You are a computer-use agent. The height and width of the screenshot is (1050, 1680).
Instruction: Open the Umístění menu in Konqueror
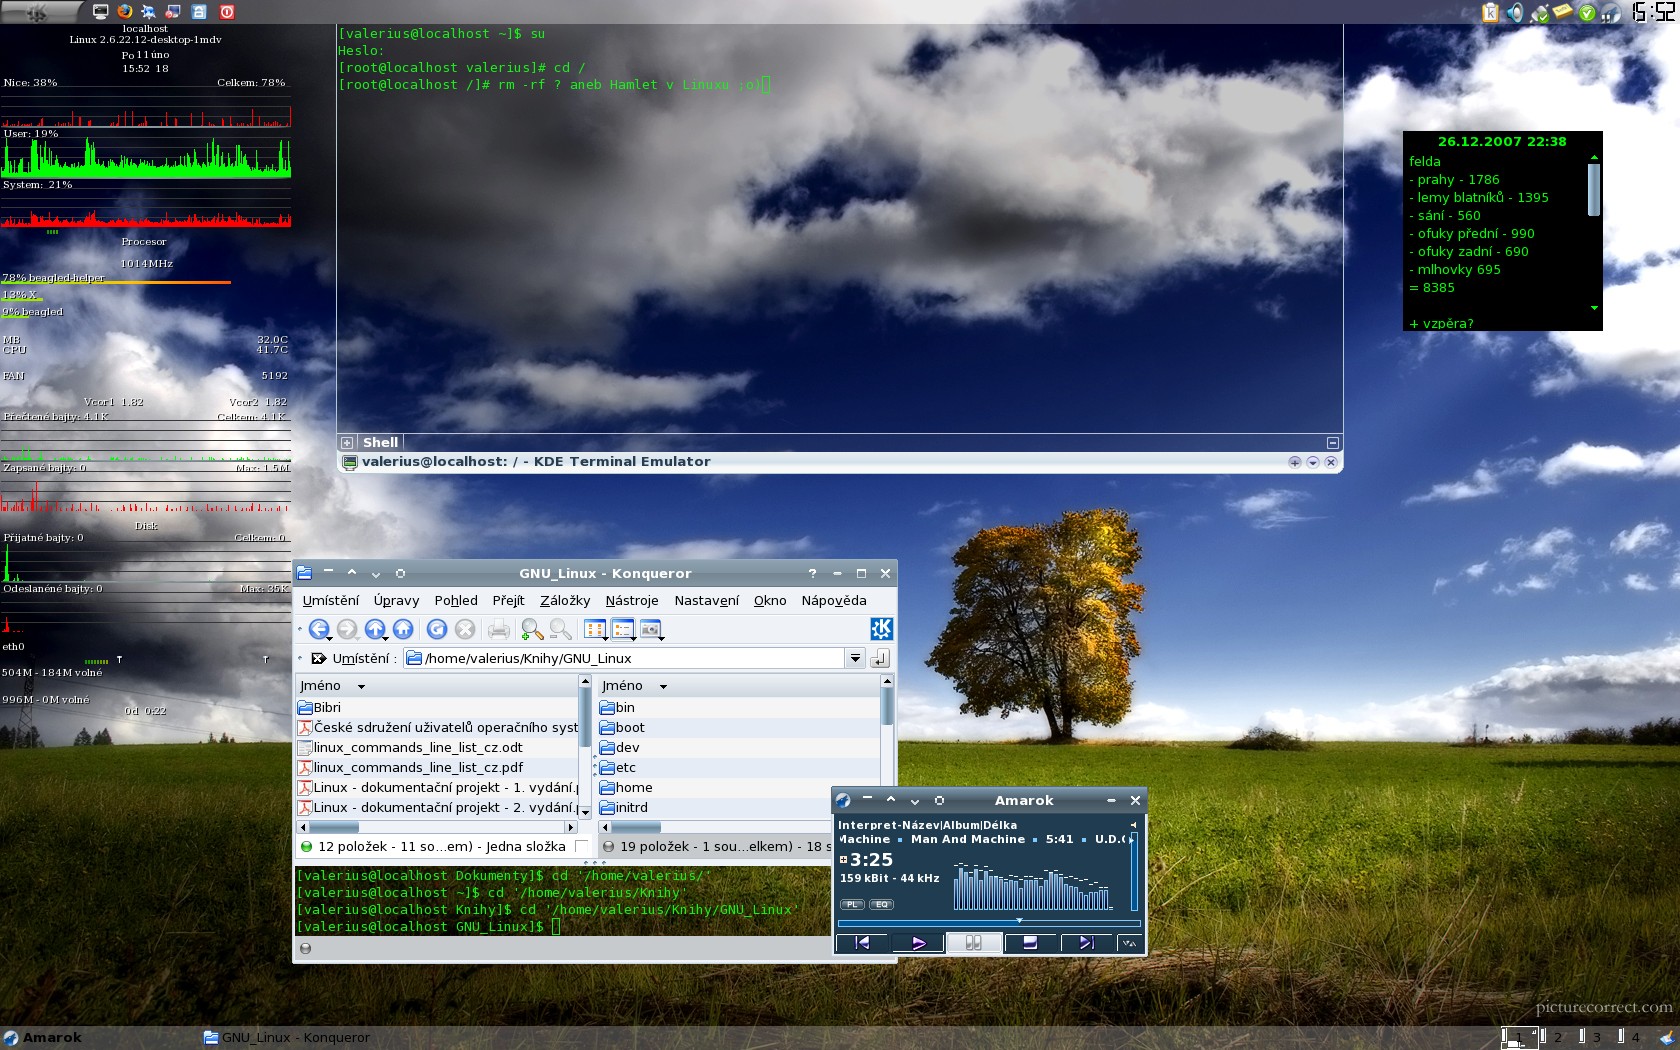pos(331,600)
